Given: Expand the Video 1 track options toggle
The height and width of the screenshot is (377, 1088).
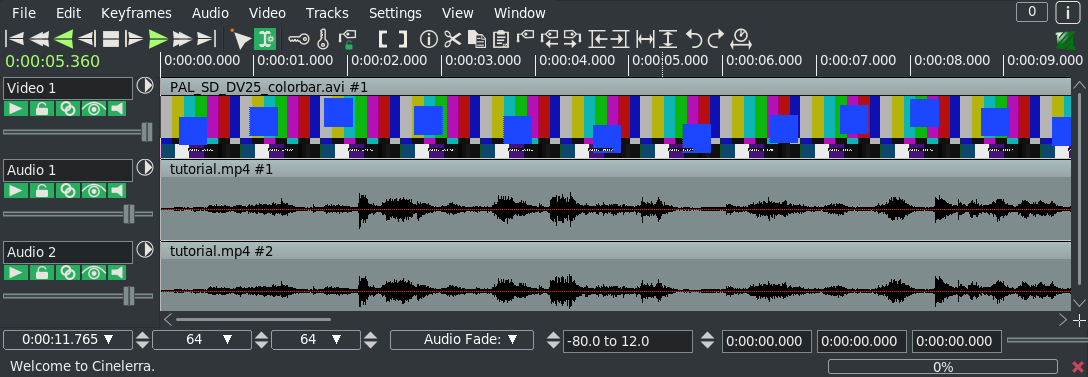Looking at the screenshot, I should click(x=145, y=86).
